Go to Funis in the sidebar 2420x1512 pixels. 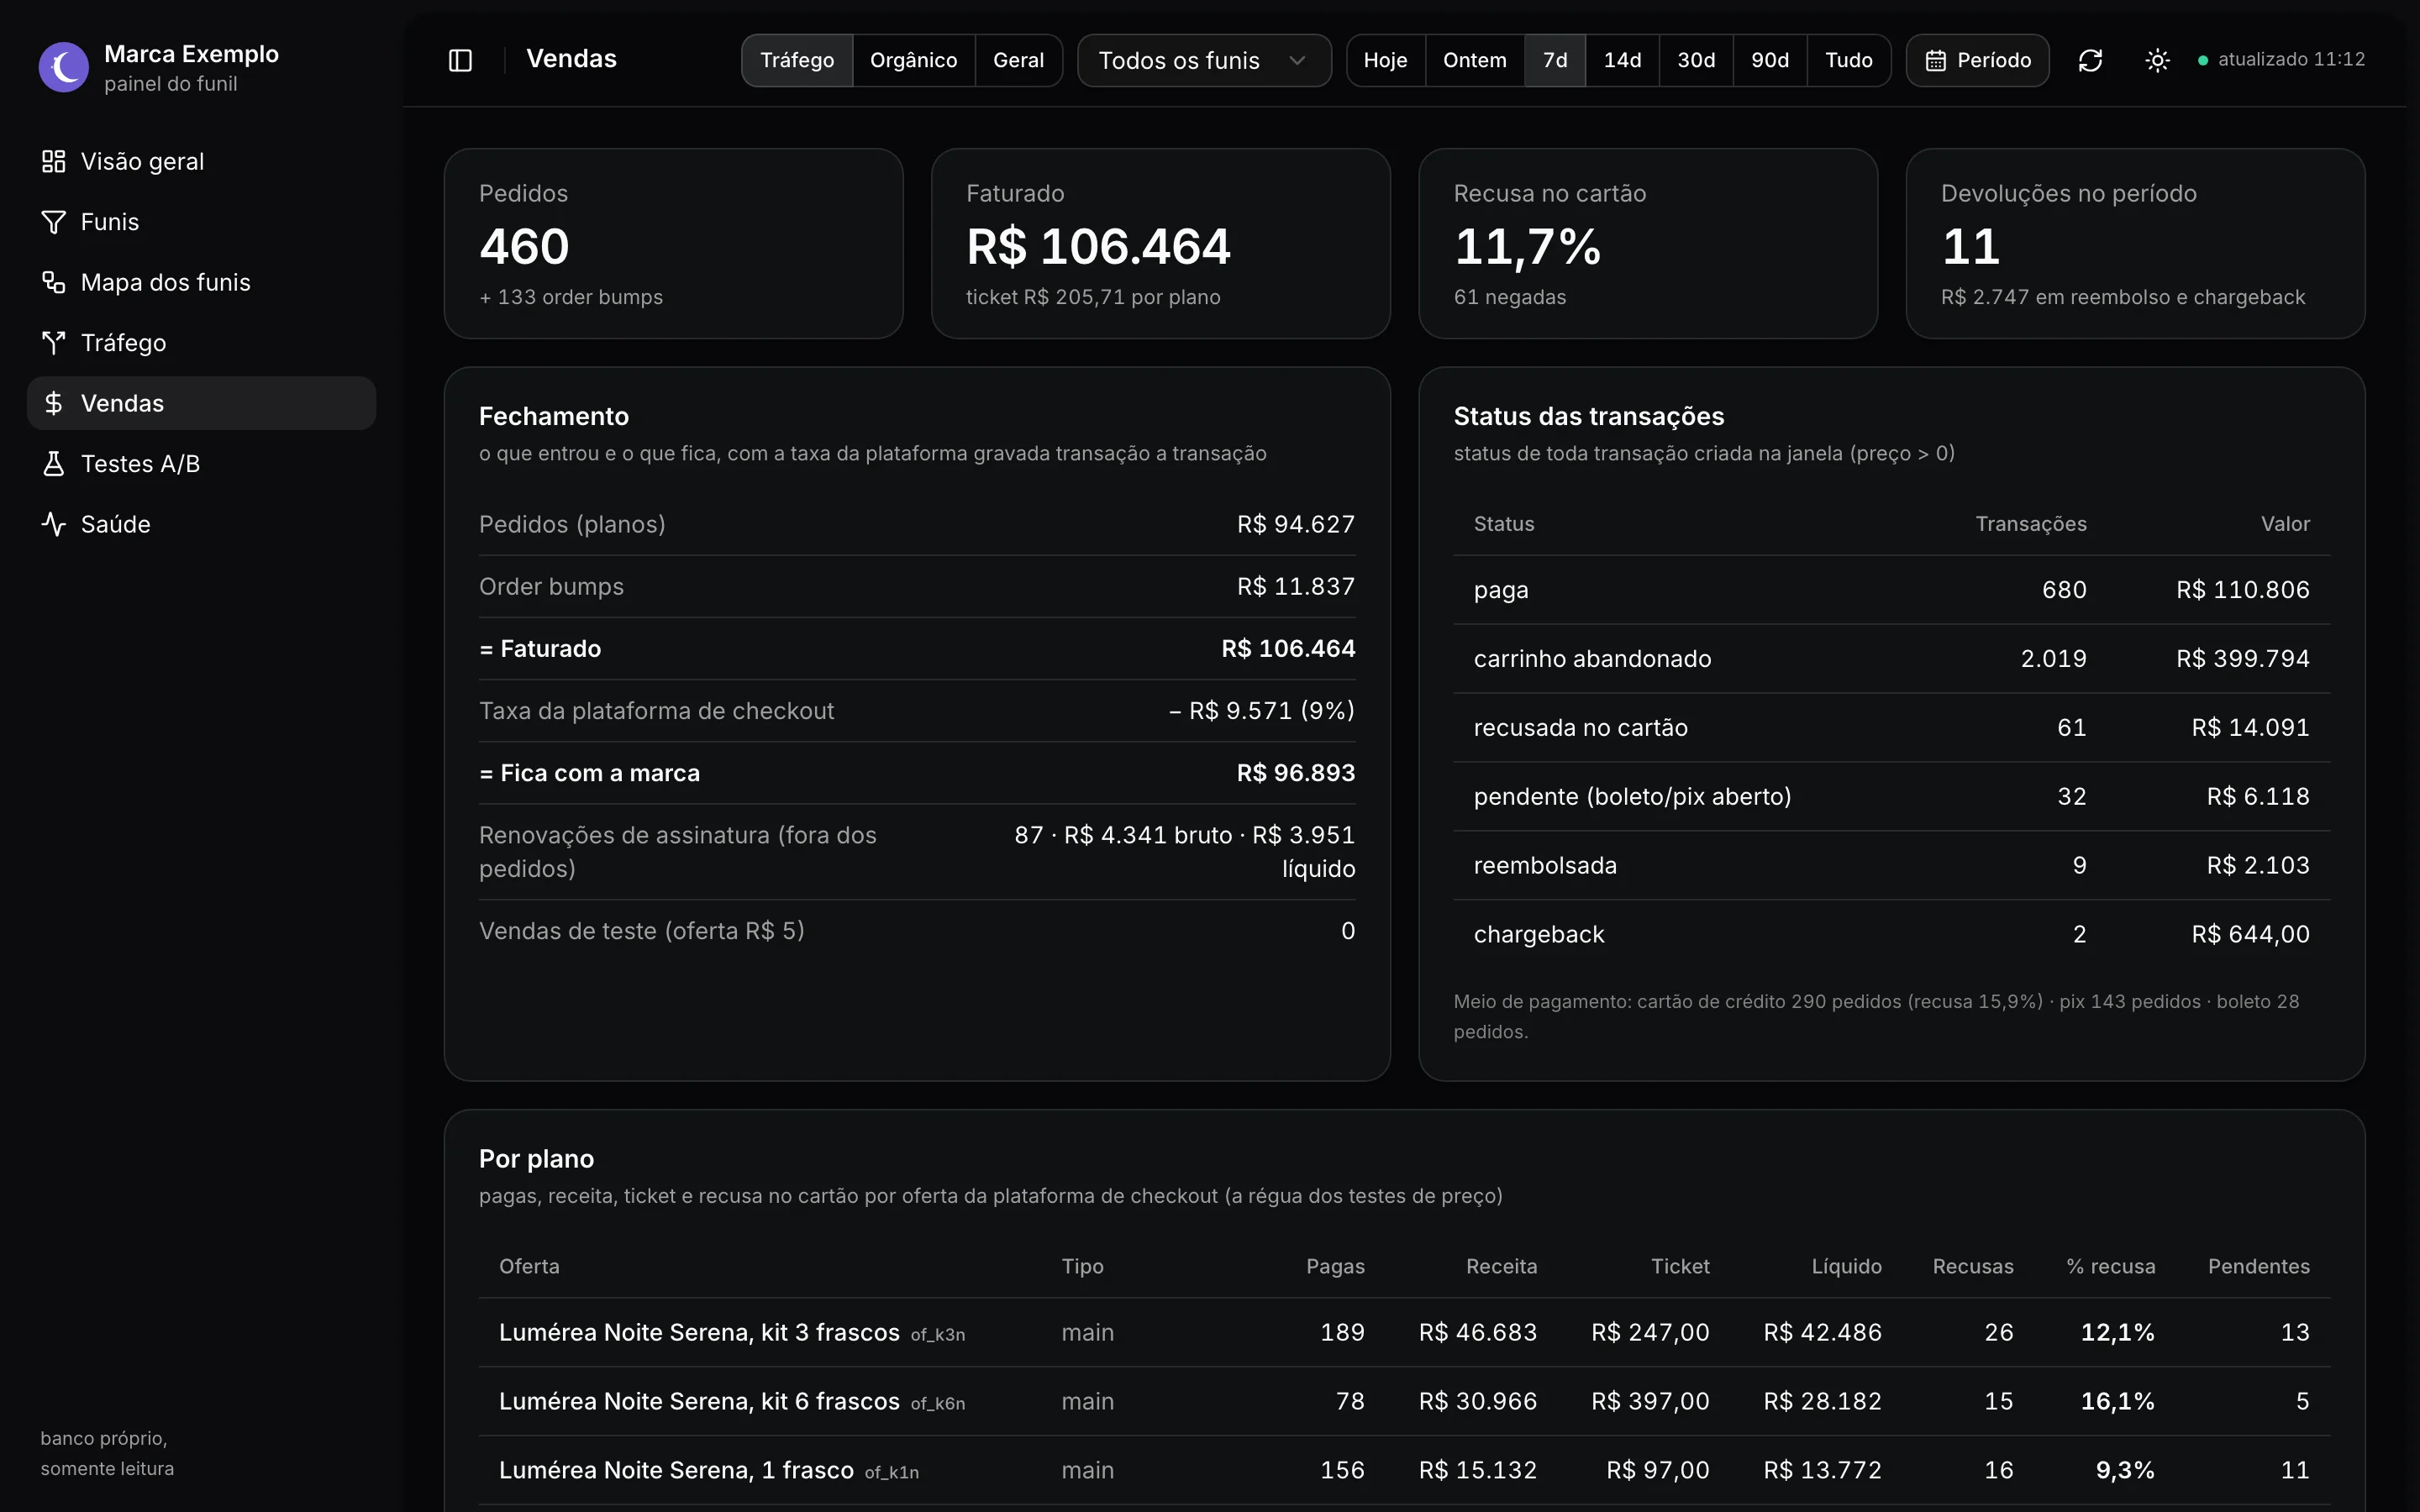(201, 222)
